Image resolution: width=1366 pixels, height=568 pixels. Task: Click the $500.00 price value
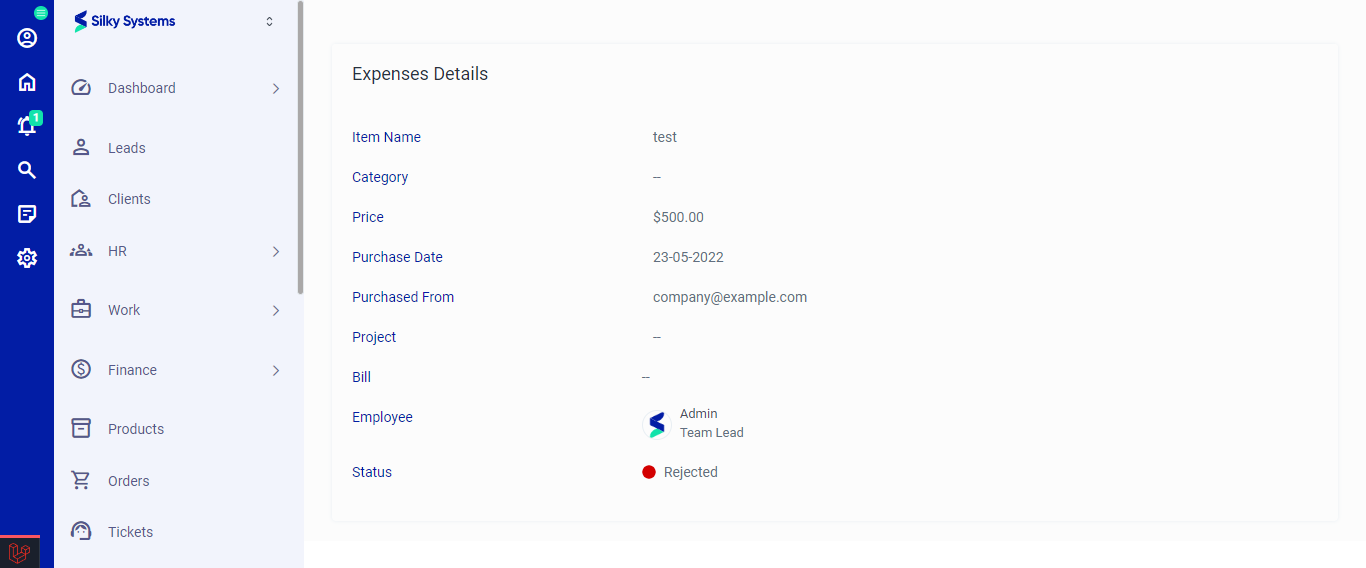(x=678, y=217)
